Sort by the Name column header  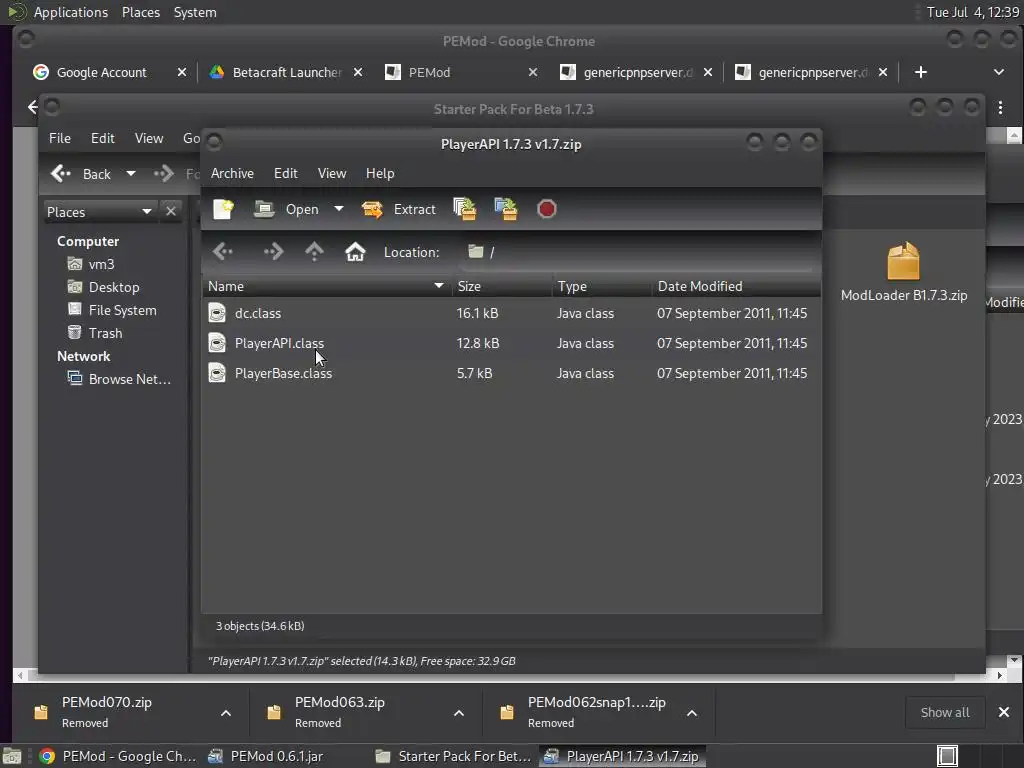click(326, 286)
